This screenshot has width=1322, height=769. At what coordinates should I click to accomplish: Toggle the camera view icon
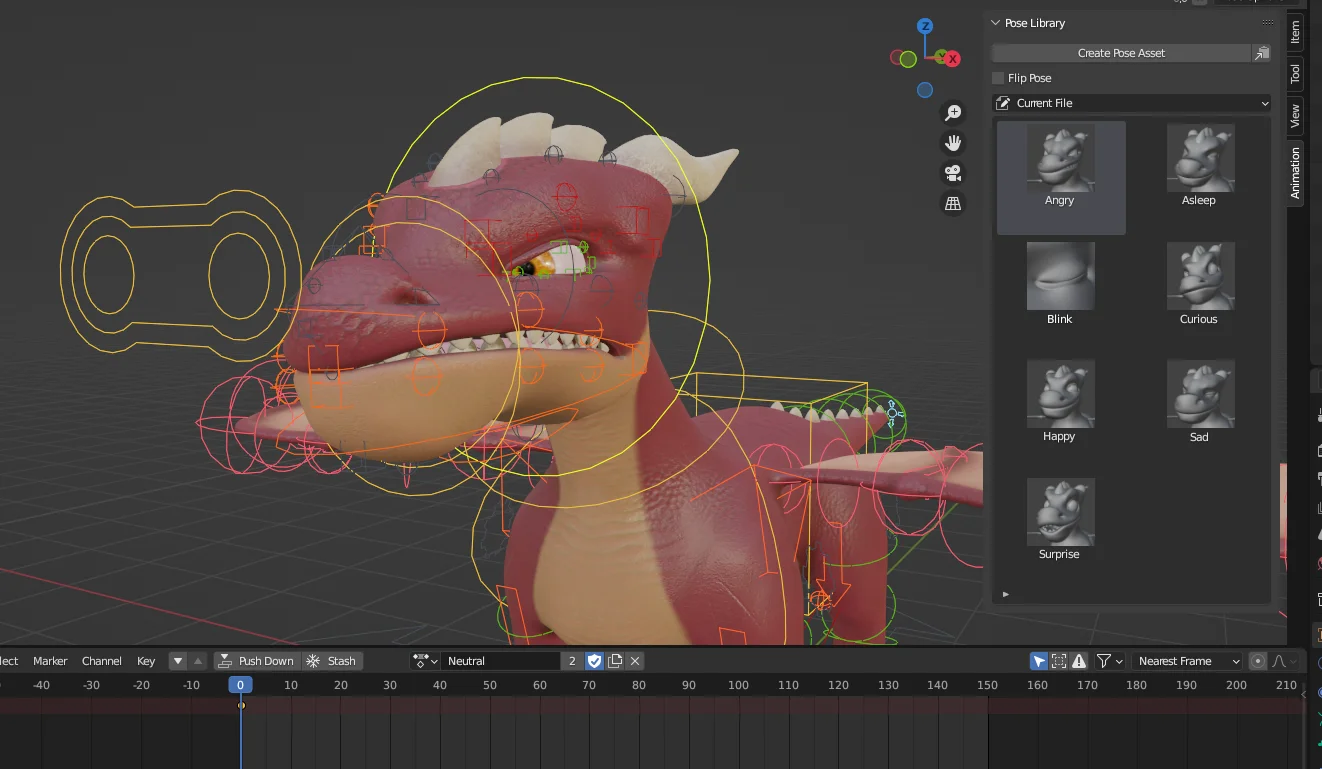pyautogui.click(x=953, y=173)
